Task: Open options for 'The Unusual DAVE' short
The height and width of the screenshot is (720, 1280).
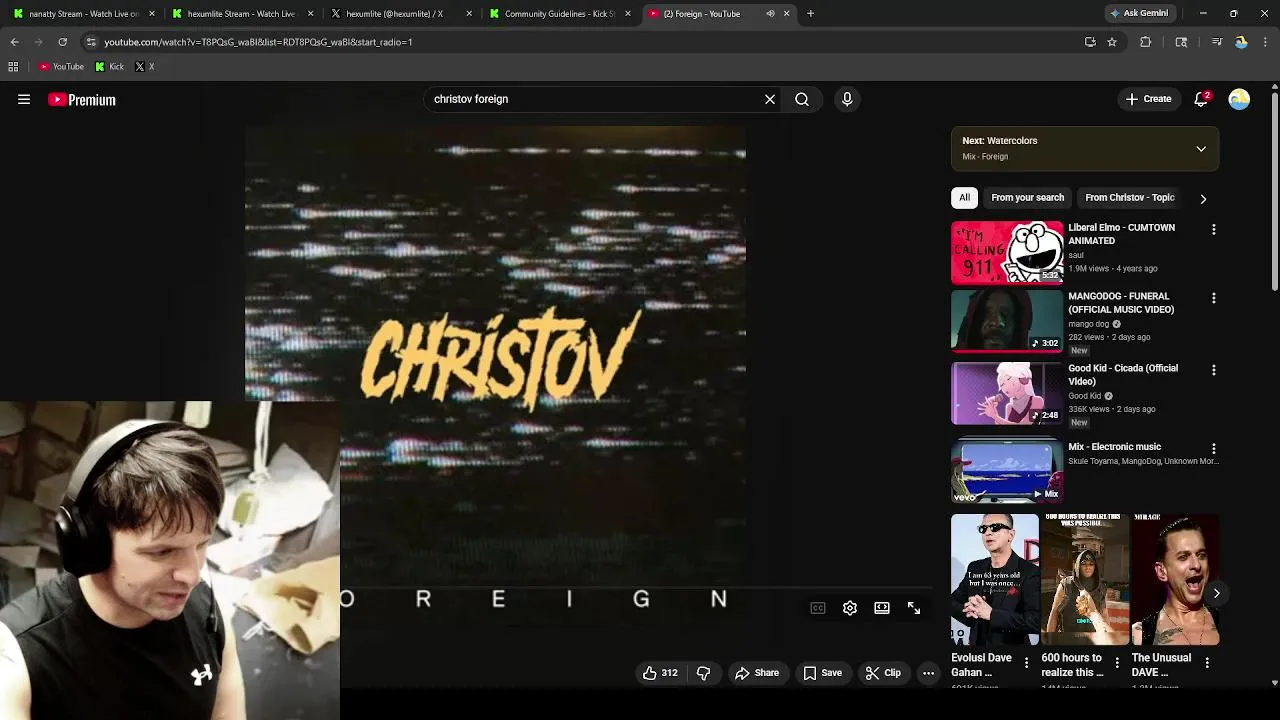Action: pyautogui.click(x=1207, y=663)
